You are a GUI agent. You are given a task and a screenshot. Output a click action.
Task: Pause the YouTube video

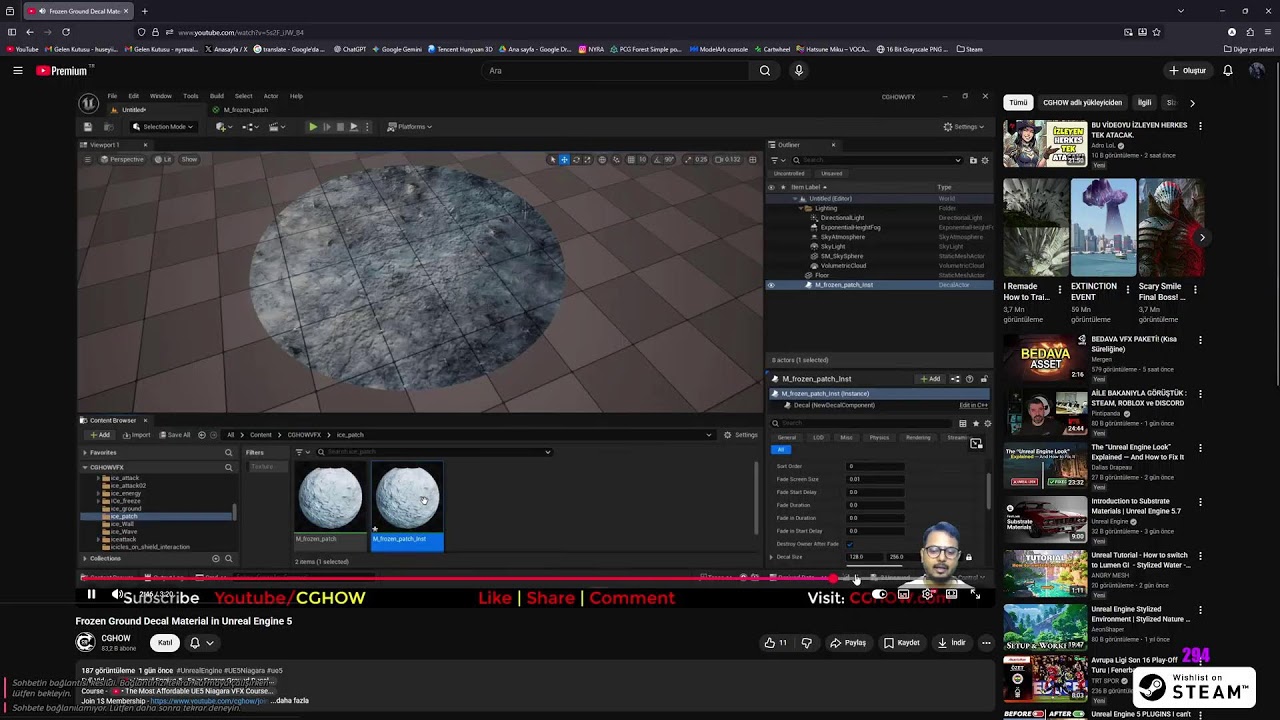[91, 595]
